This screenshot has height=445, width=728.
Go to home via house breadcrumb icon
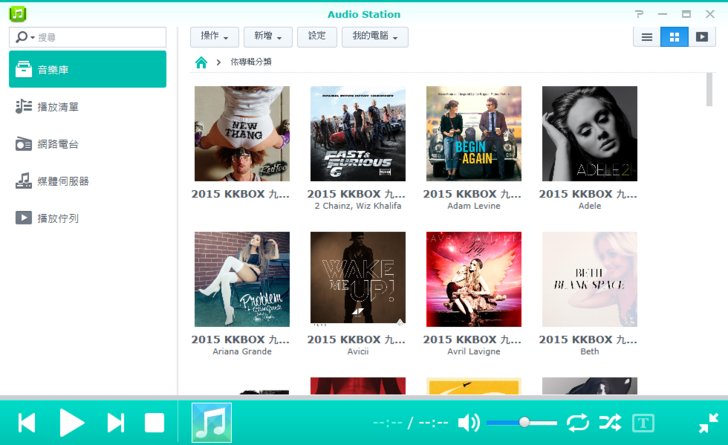point(201,62)
